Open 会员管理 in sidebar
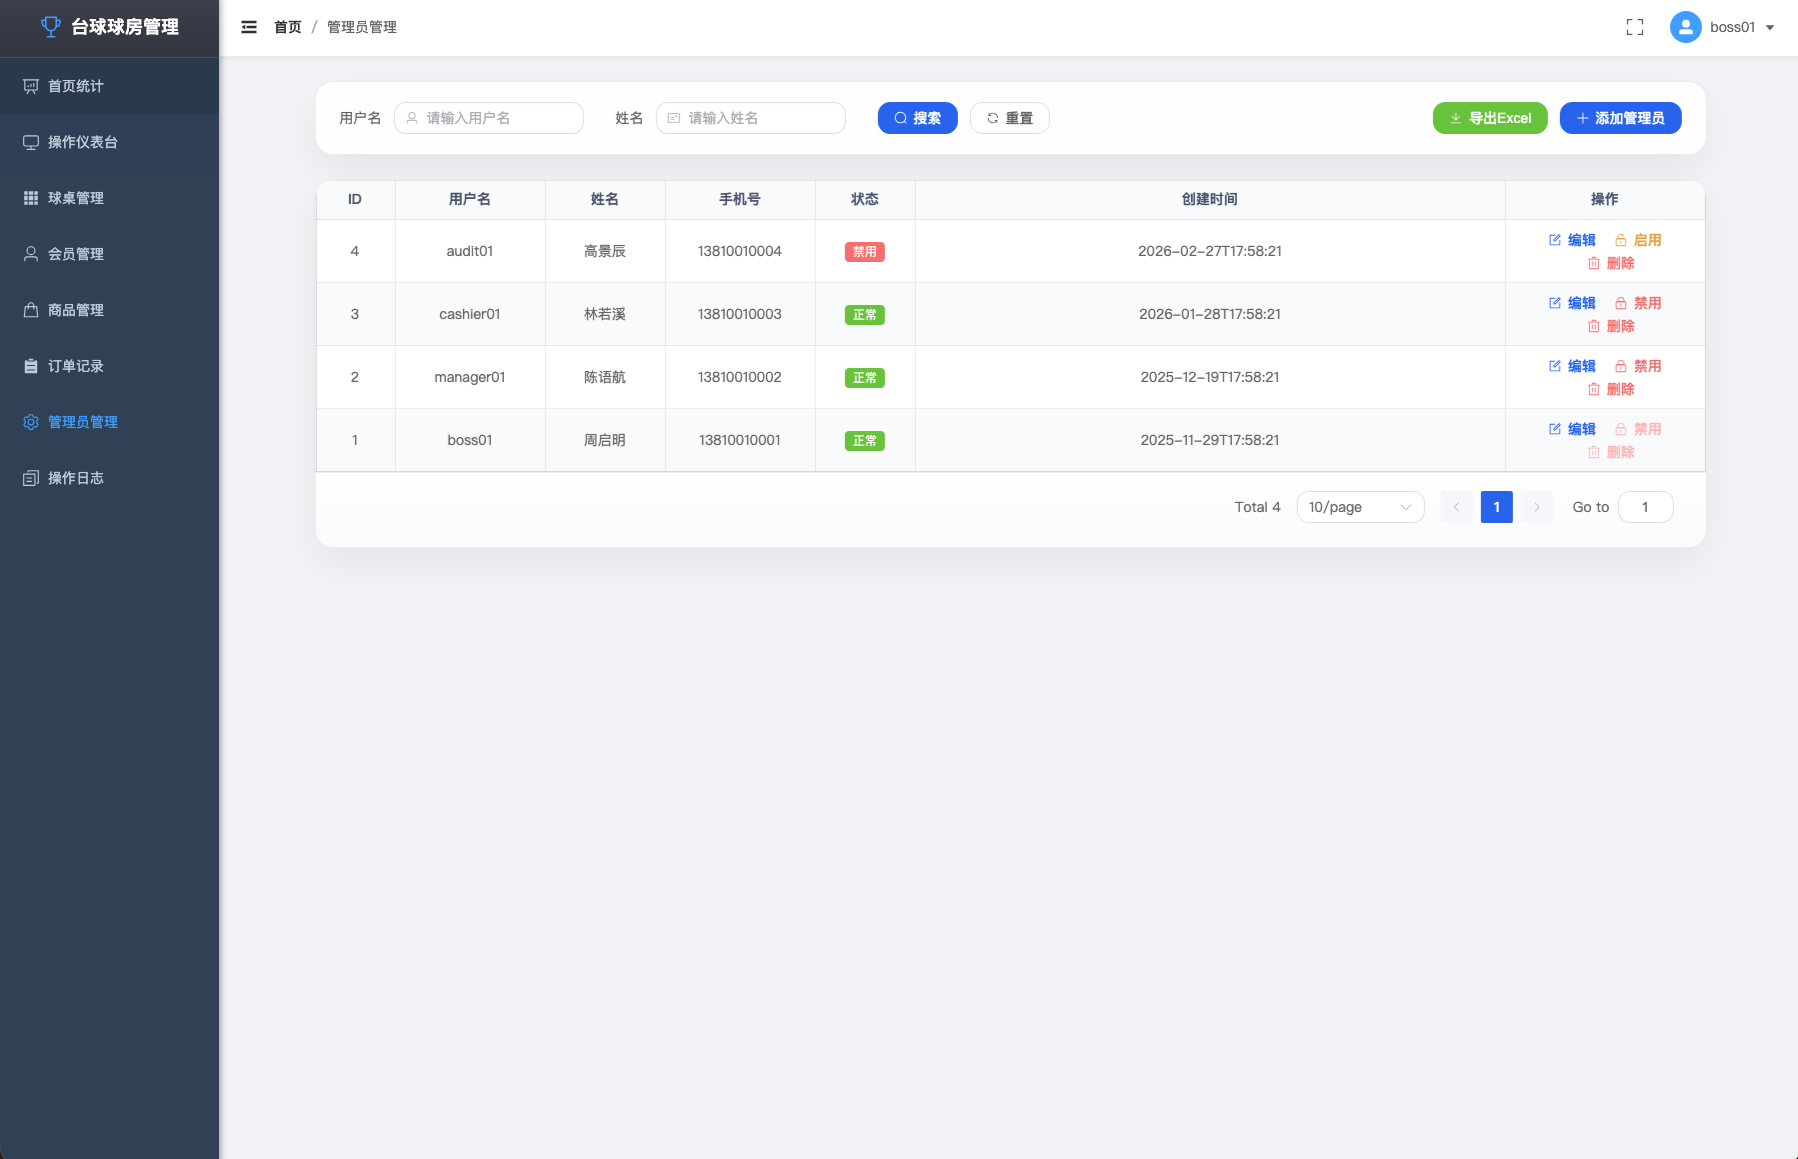The image size is (1798, 1159). pyautogui.click(x=109, y=254)
